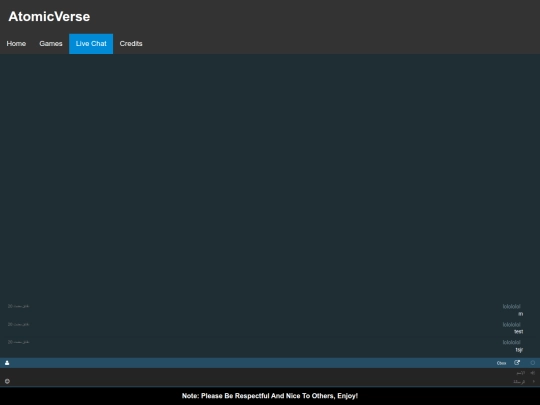Open the Cbox link in chat bar

pos(501,363)
